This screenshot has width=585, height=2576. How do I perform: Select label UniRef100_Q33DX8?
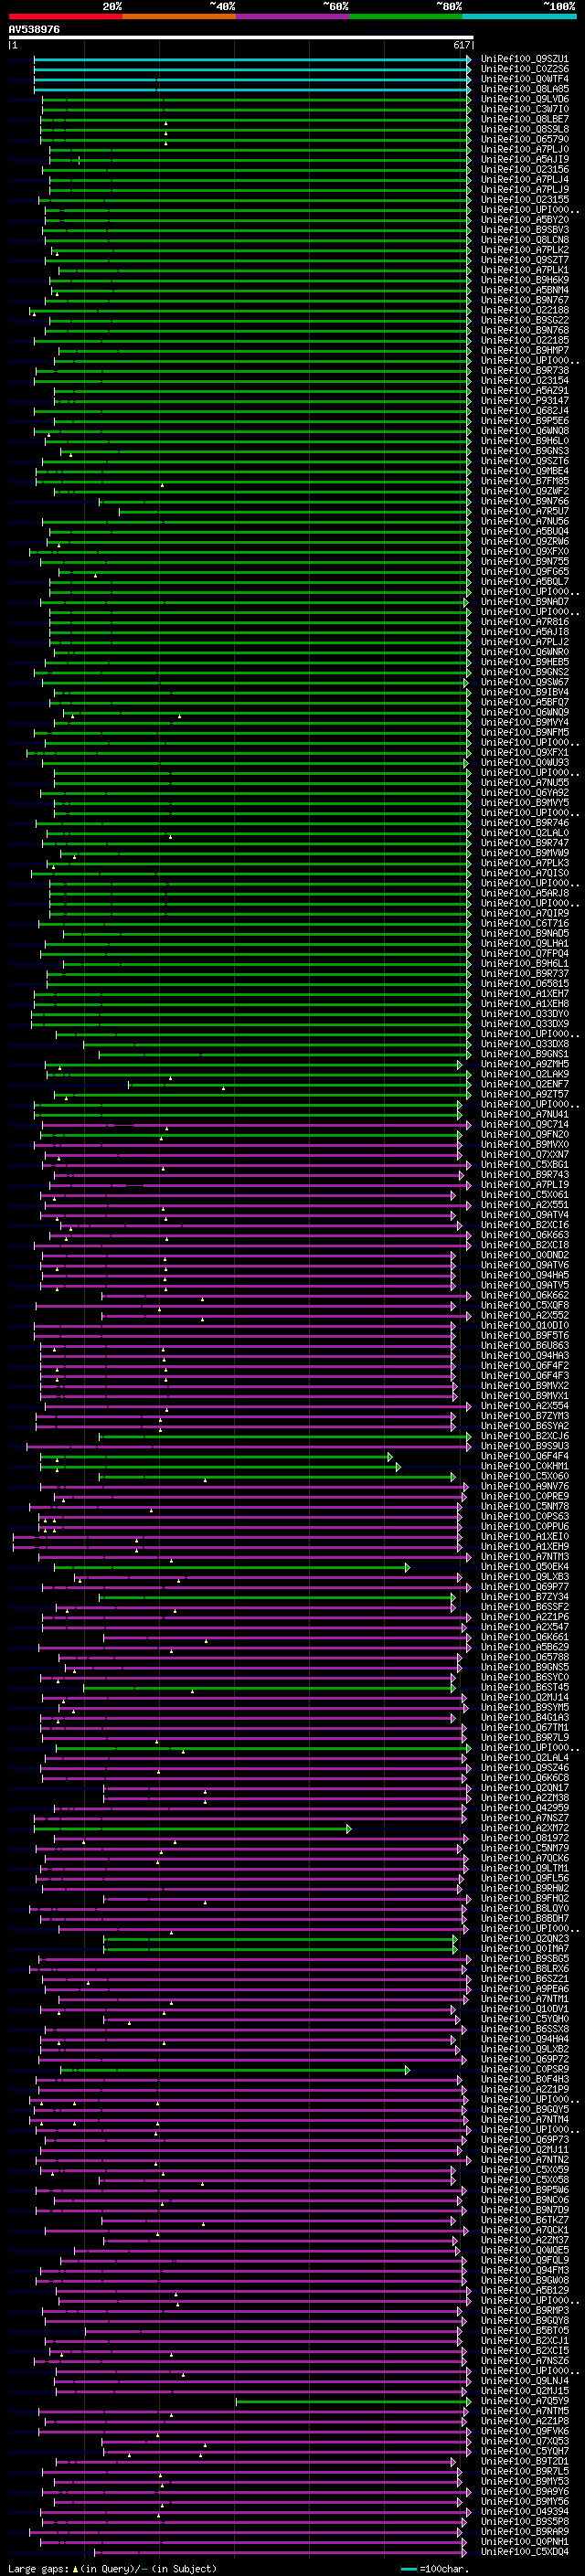pos(524,1044)
